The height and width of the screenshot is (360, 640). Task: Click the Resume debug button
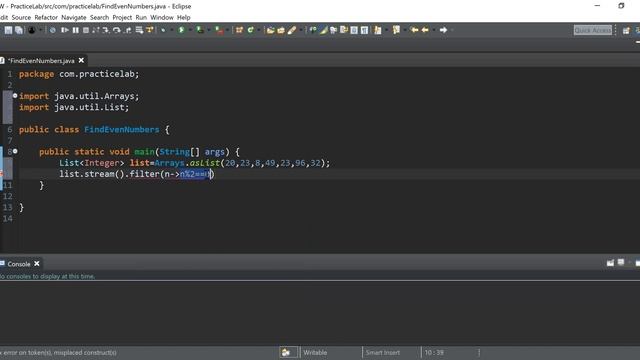64,30
